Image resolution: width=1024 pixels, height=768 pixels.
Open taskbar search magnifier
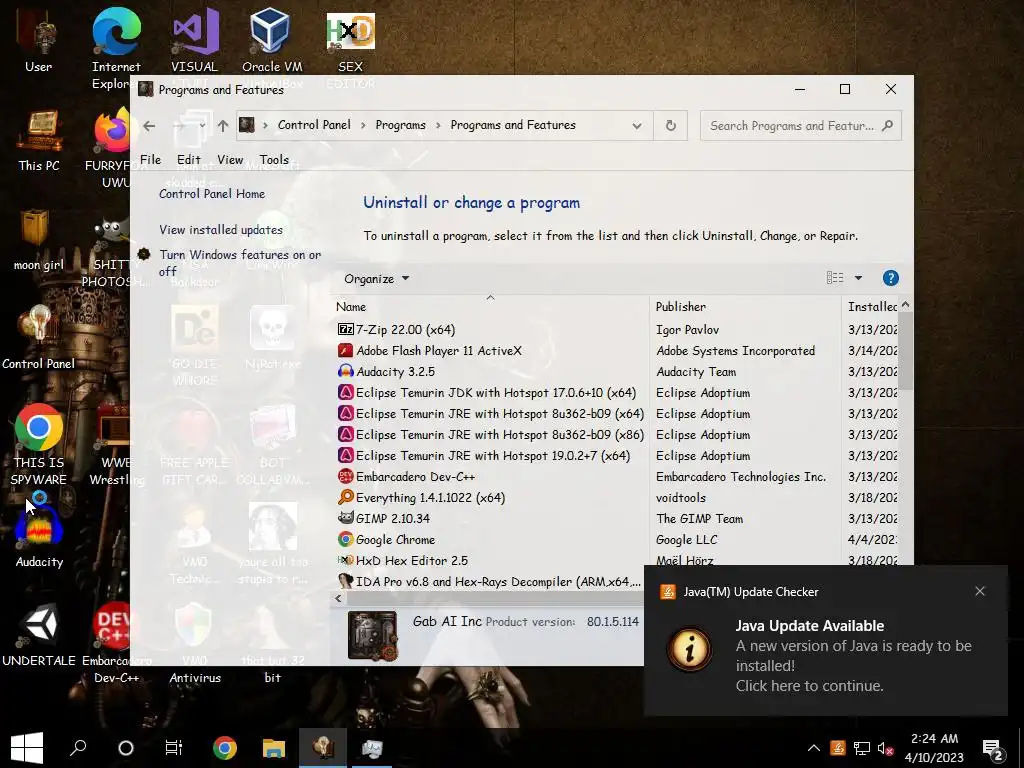tap(78, 748)
